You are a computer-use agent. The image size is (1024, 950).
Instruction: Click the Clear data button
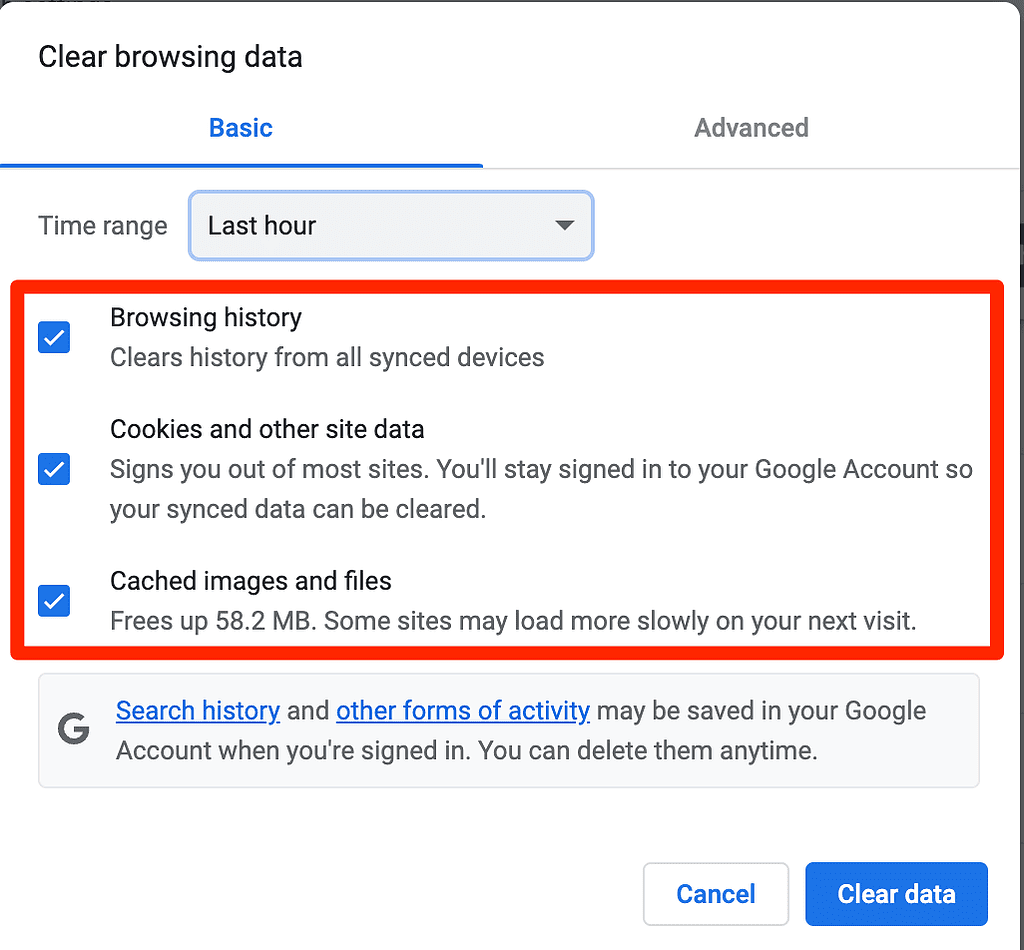[896, 894]
